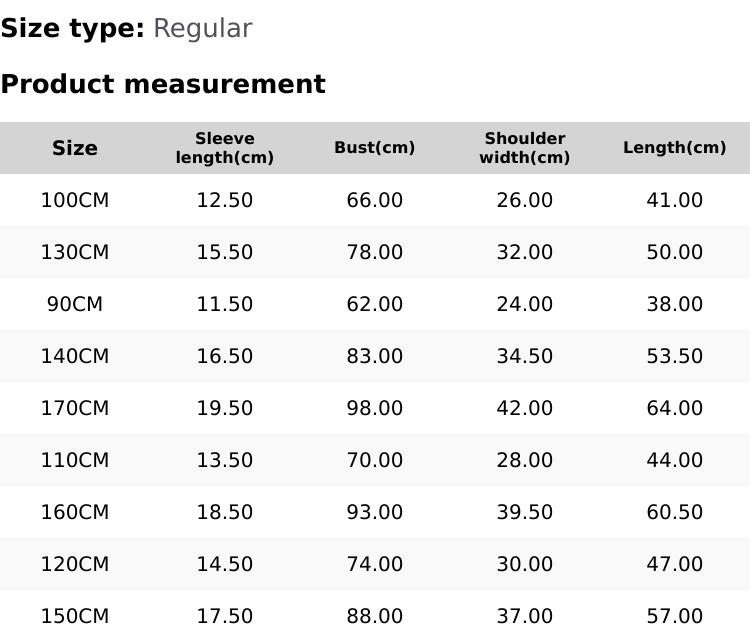This screenshot has width=750, height=642.
Task: Click the 98.00 bust value
Action: [375, 408]
